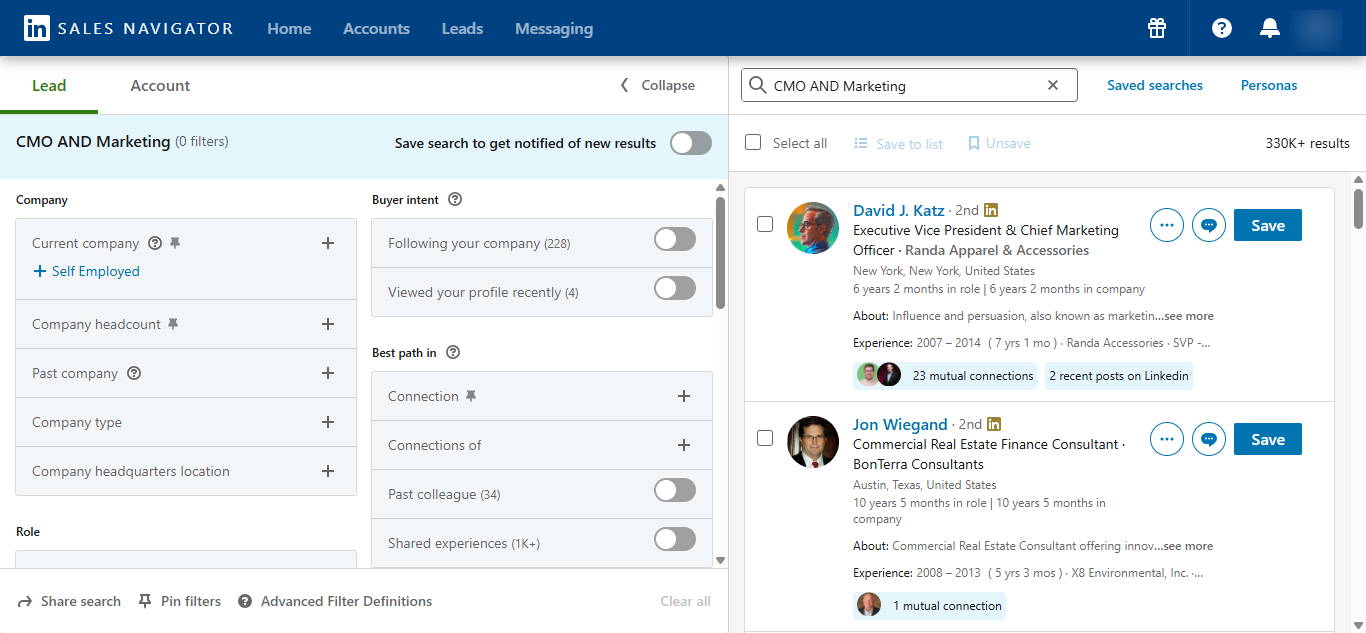Screen dimensions: 1366x633
Task: Message David J. Katz via chat icon
Action: click(x=1209, y=225)
